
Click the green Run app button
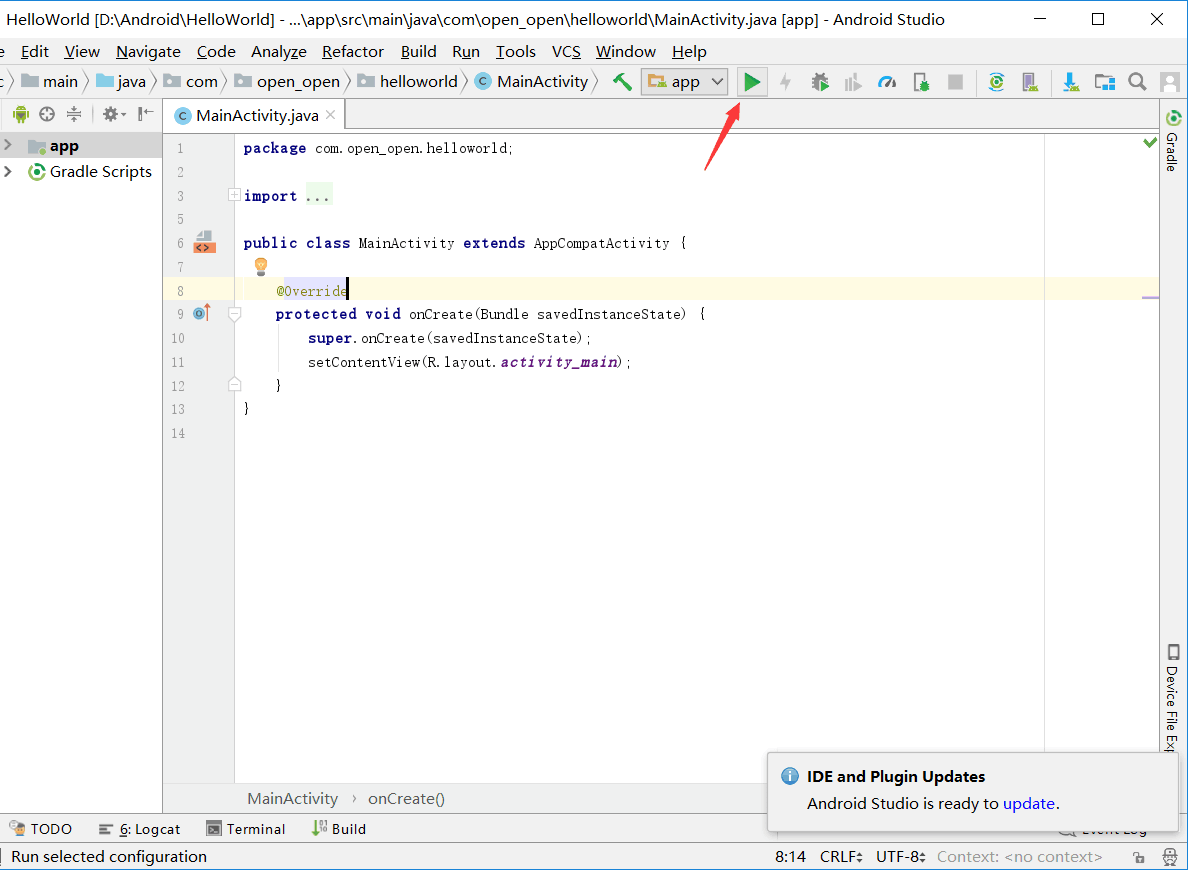coord(752,82)
